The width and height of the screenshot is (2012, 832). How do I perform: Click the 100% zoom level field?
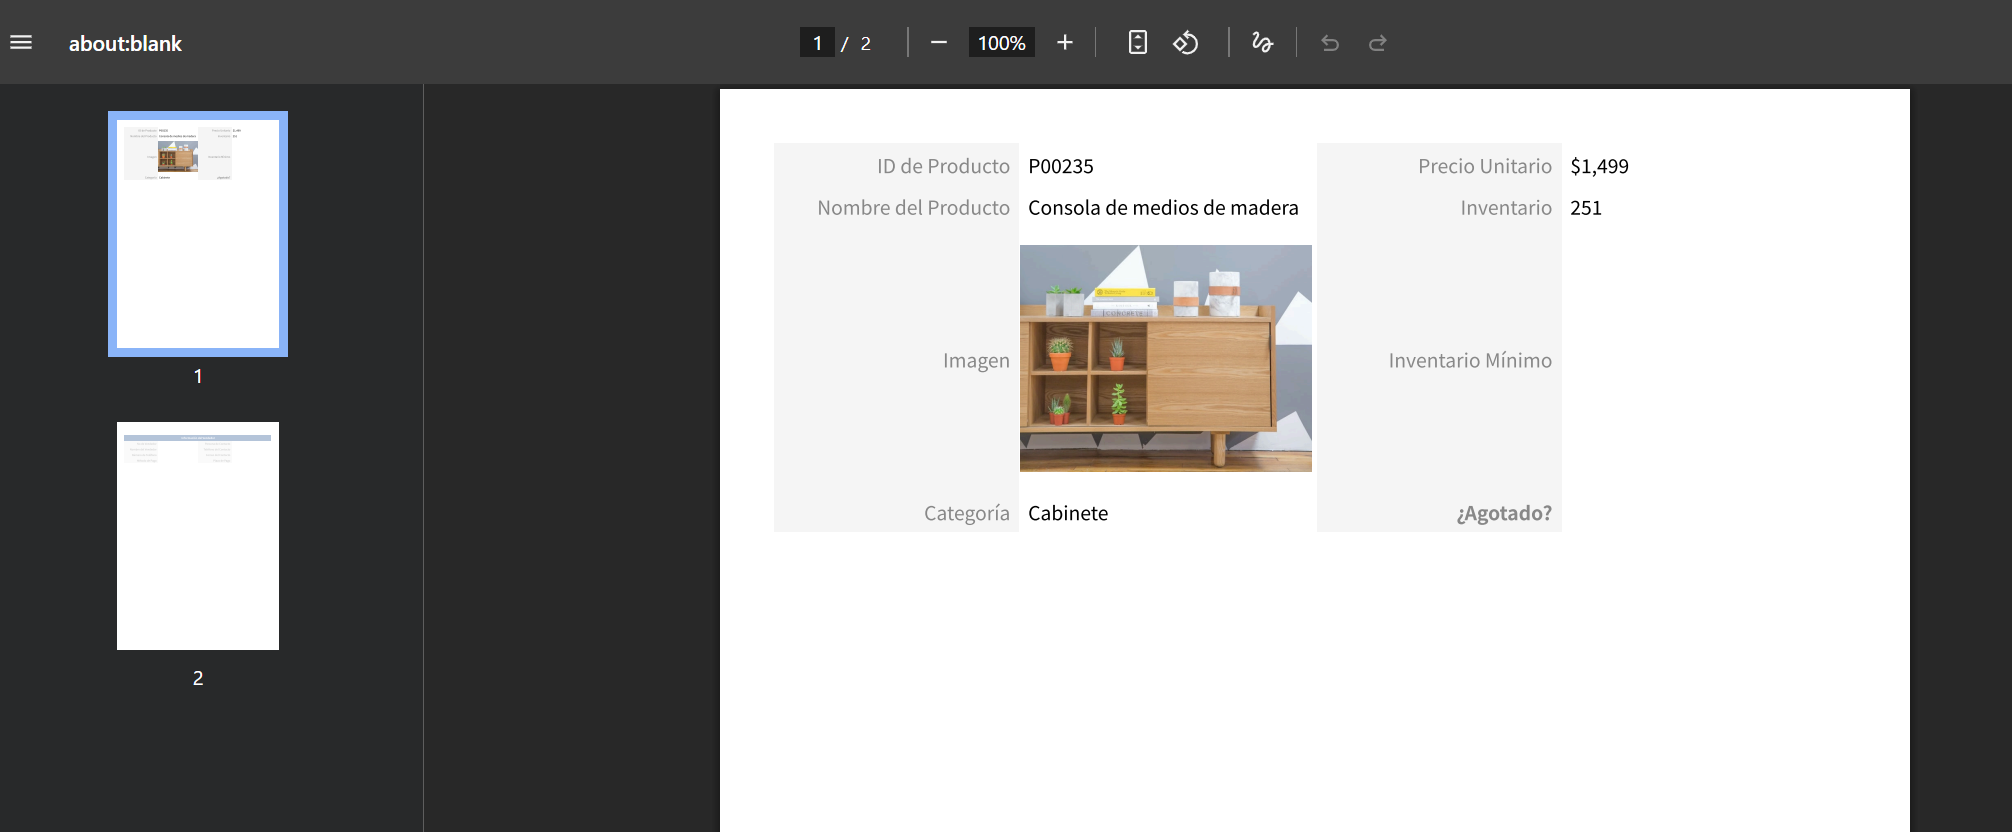[x=1001, y=43]
